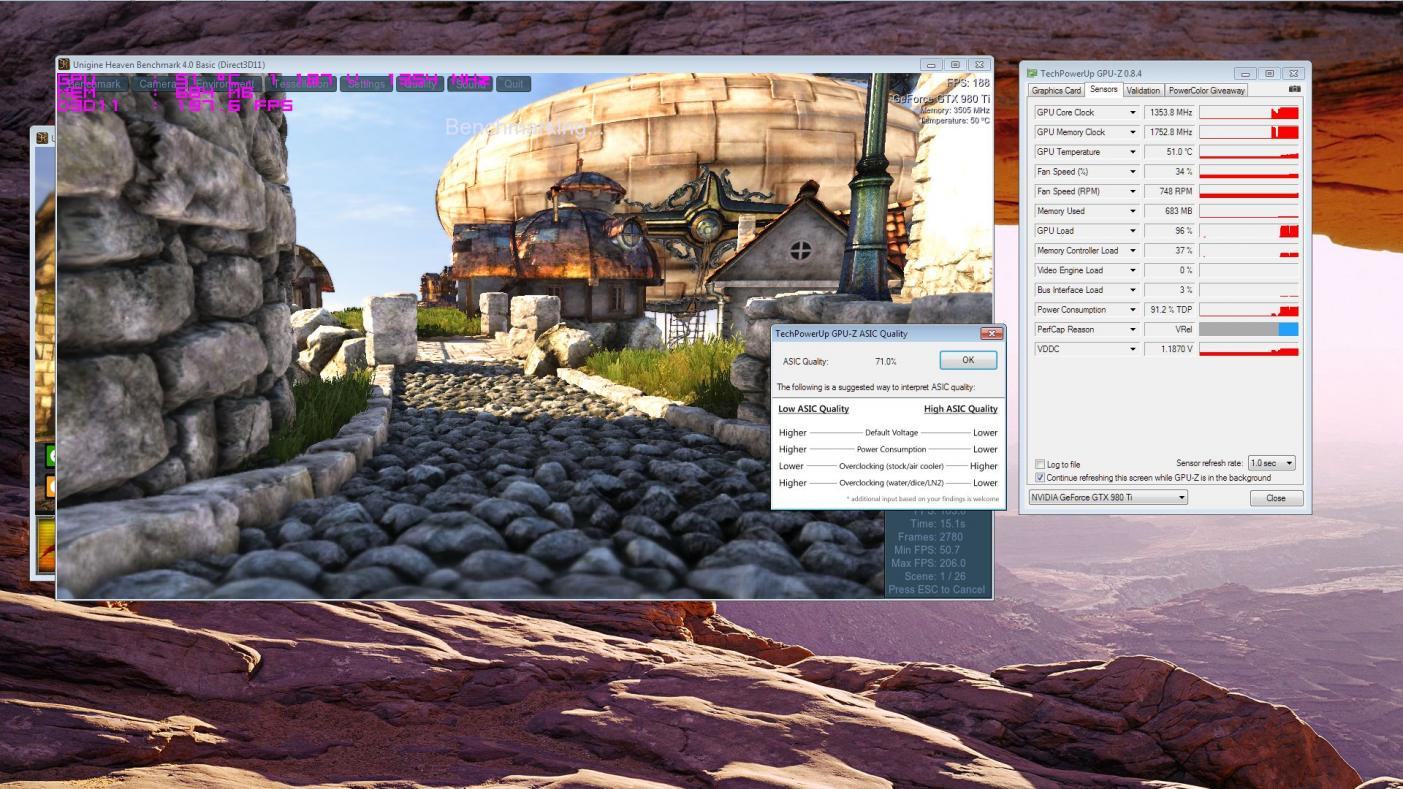1403x789 pixels.
Task: Click the GPU-Z screenshot camera icon
Action: point(1294,89)
